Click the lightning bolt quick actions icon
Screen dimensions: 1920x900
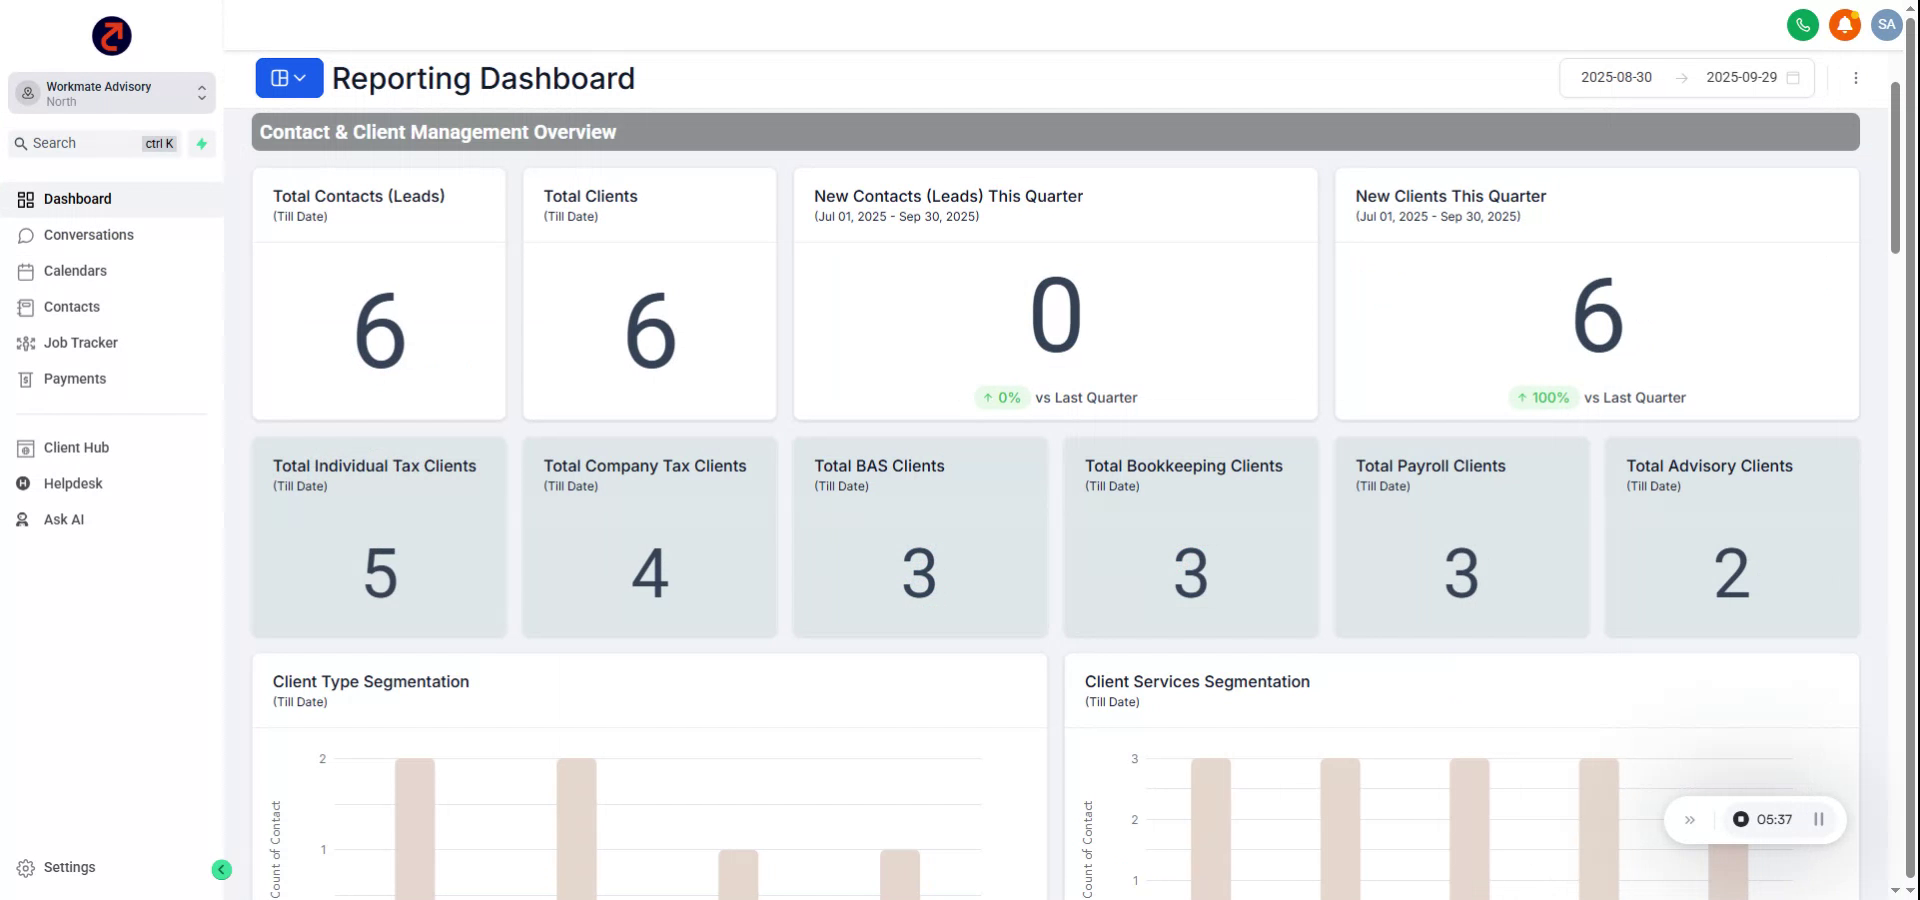click(x=202, y=144)
